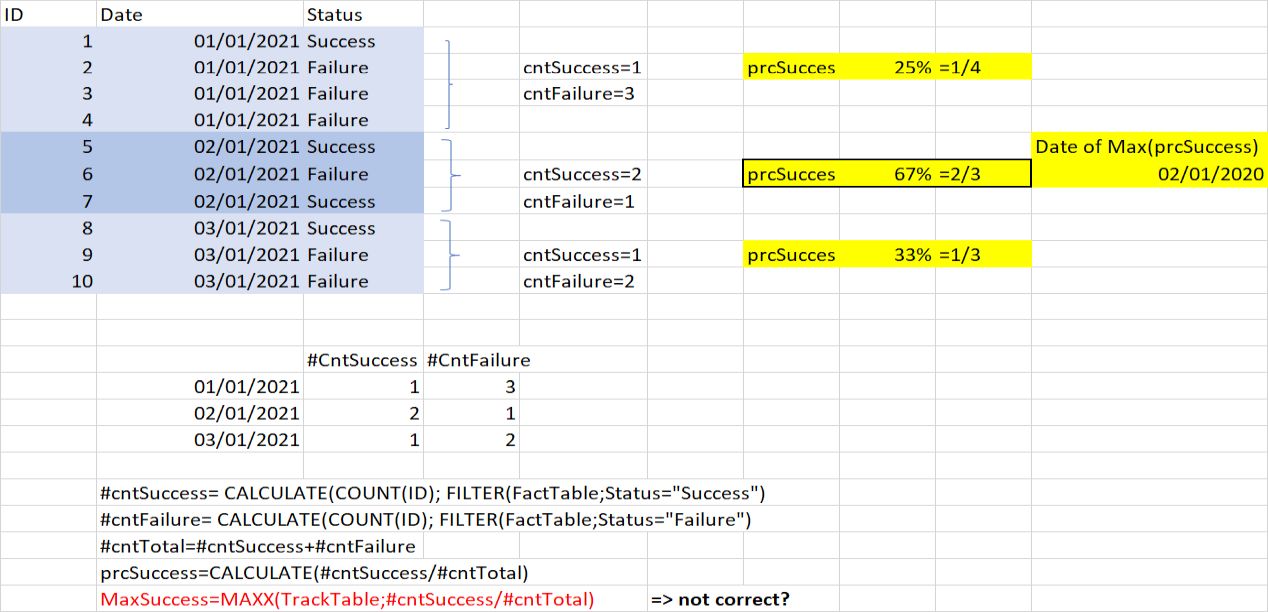Select the =1/4 cell
The image size is (1268, 612).
983,67
